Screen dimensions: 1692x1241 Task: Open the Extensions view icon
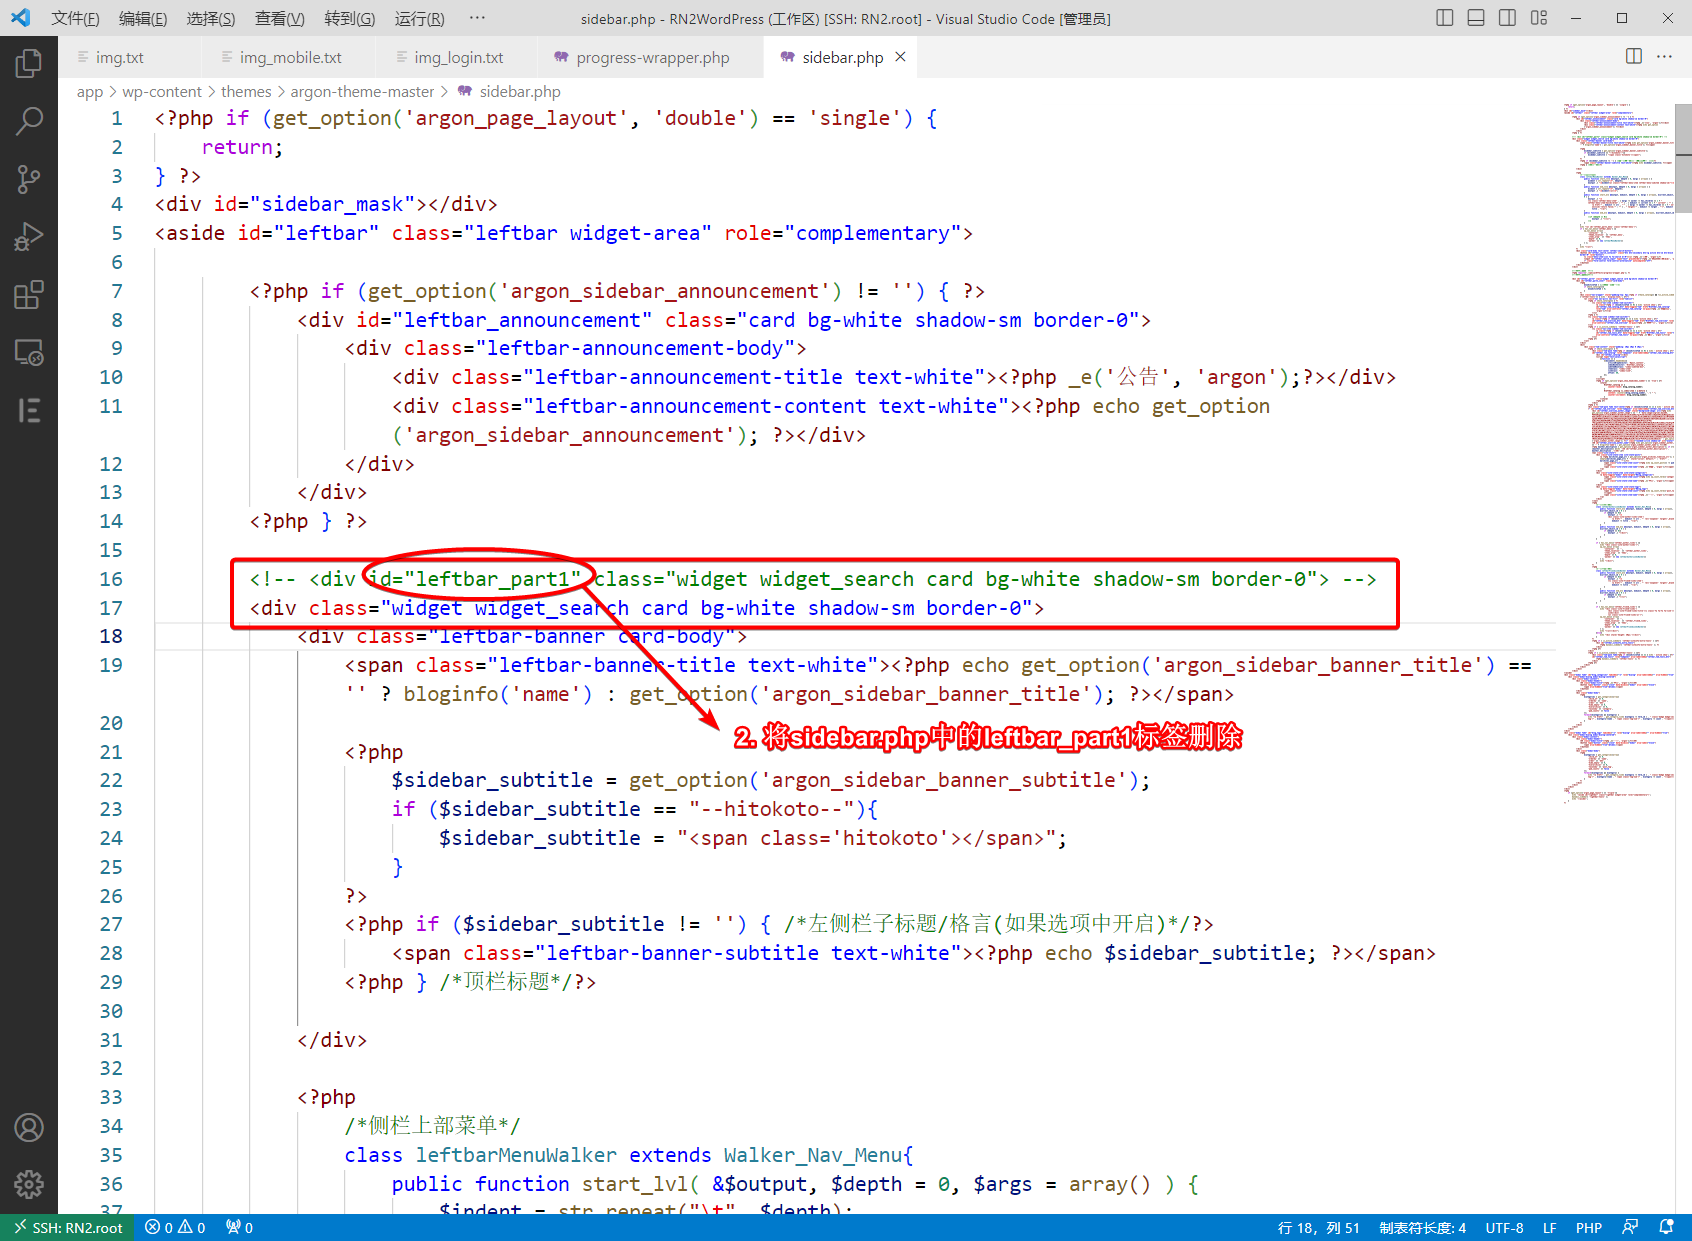click(29, 295)
